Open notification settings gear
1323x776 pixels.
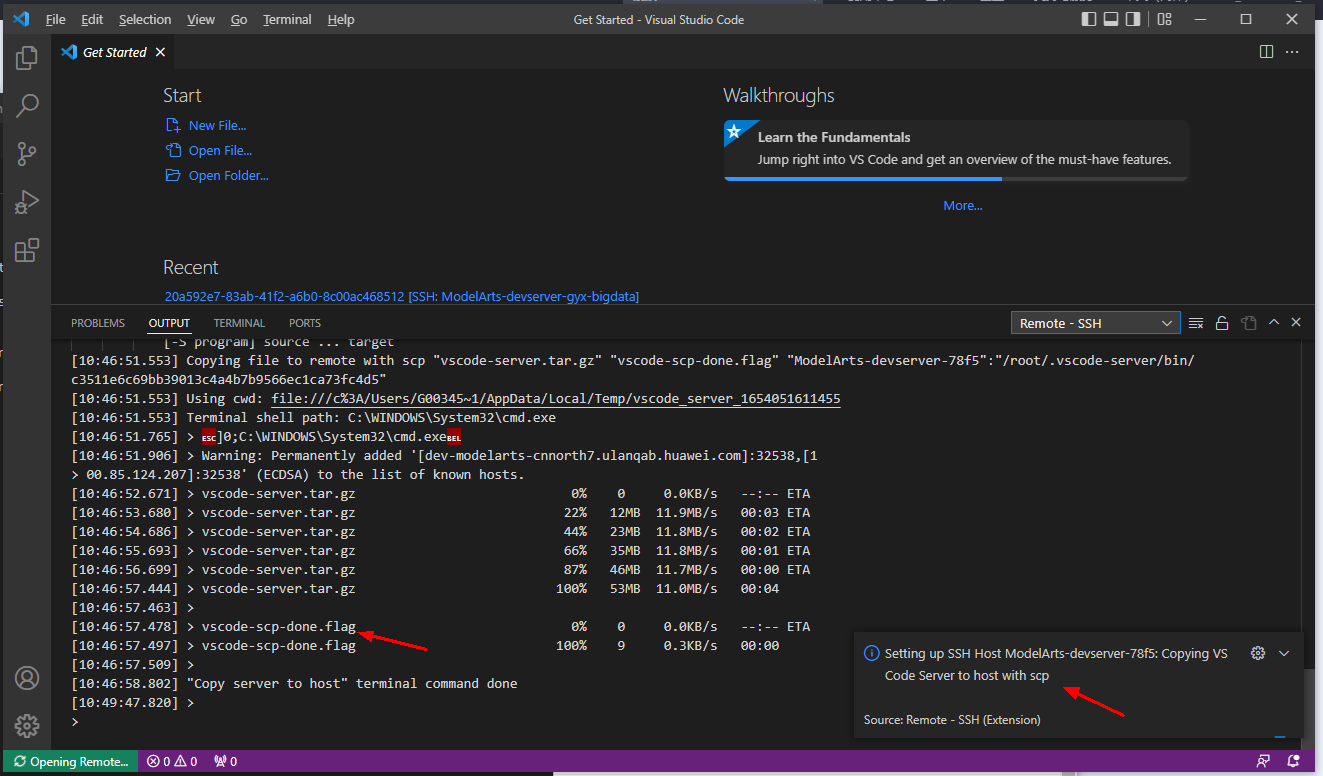pos(1258,653)
